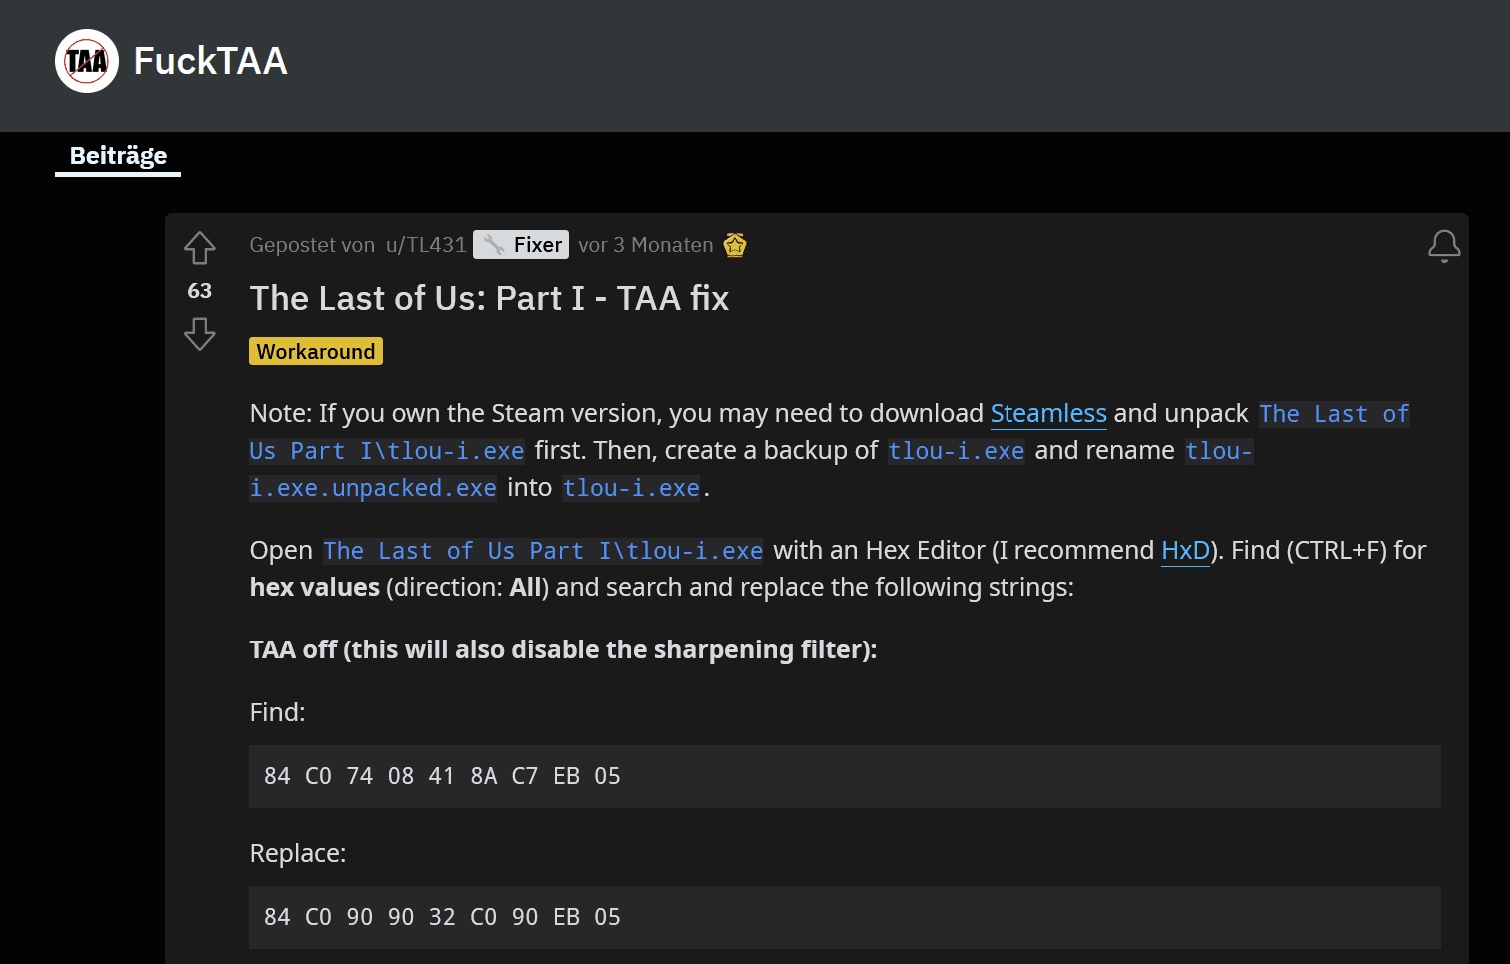Click the 'Replace:' label
The width and height of the screenshot is (1510, 964).
pos(298,853)
